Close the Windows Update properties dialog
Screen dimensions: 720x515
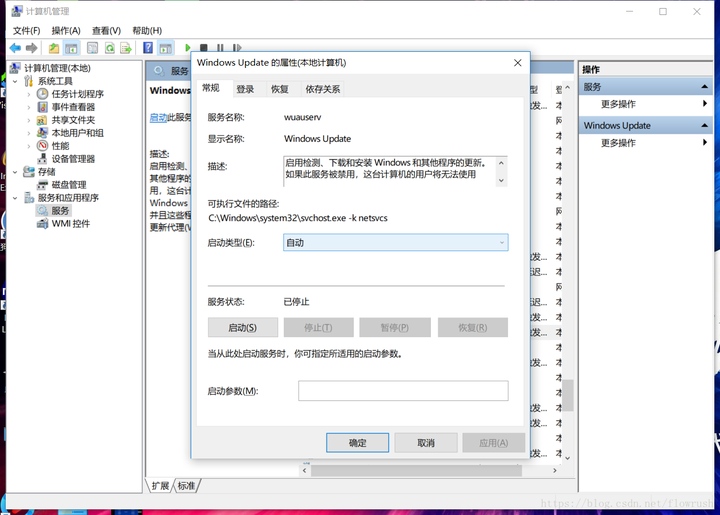click(518, 63)
